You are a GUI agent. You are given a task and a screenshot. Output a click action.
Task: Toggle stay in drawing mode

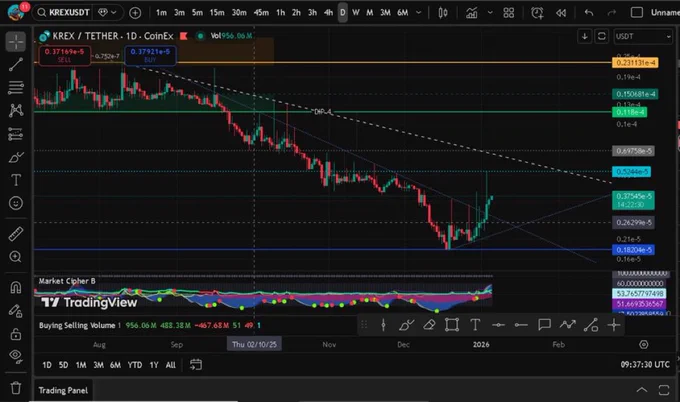16,310
